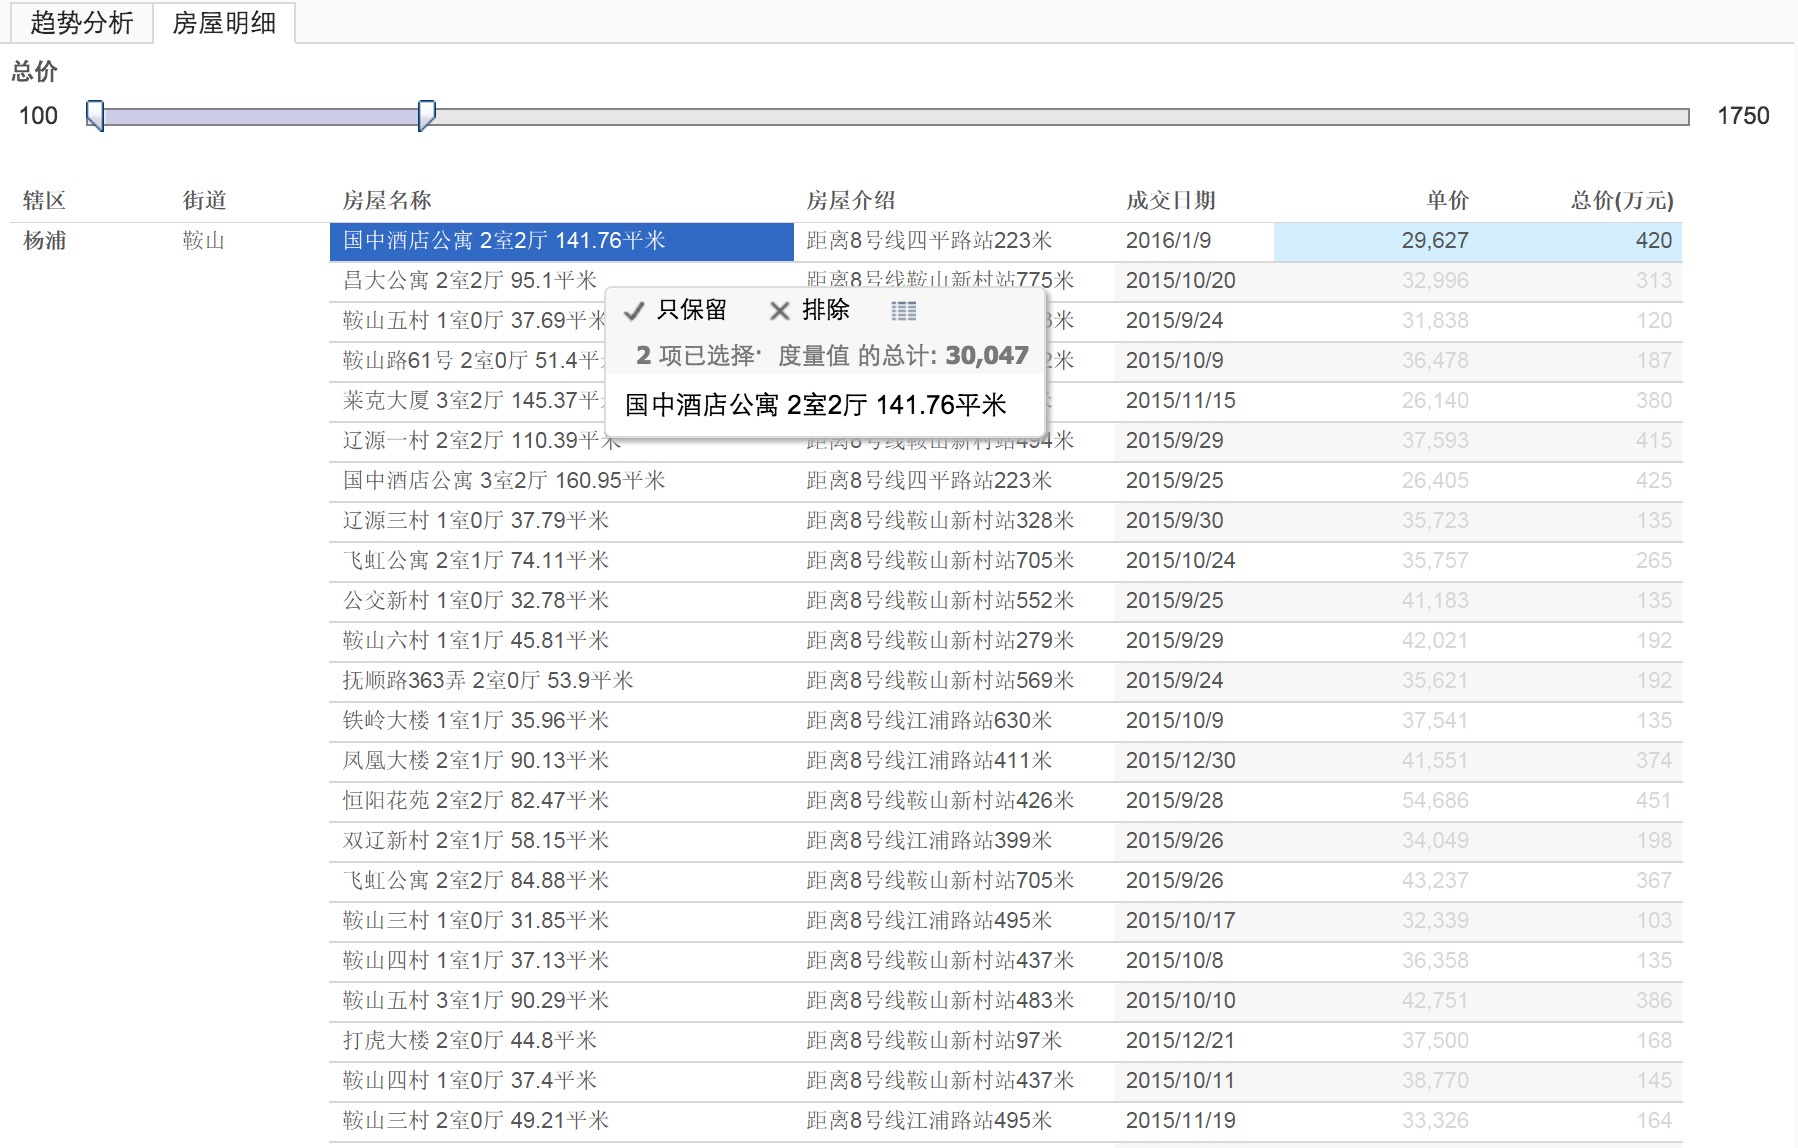1798x1148 pixels.
Task: Select 铁岭大楼 1室1厅 35.96平米
Action: pos(476,720)
